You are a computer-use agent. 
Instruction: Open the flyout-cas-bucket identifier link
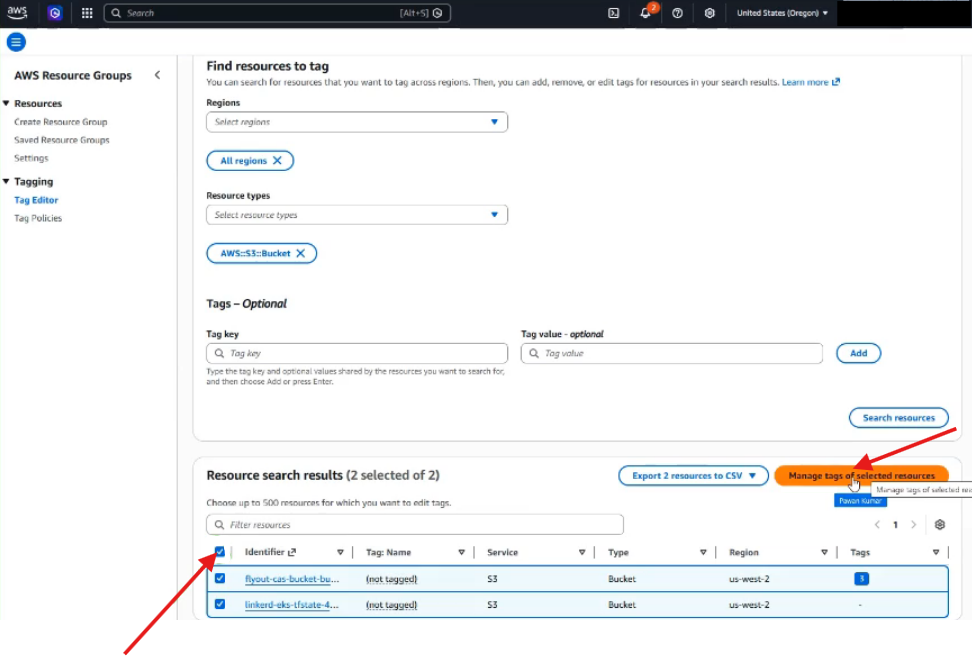click(x=292, y=578)
